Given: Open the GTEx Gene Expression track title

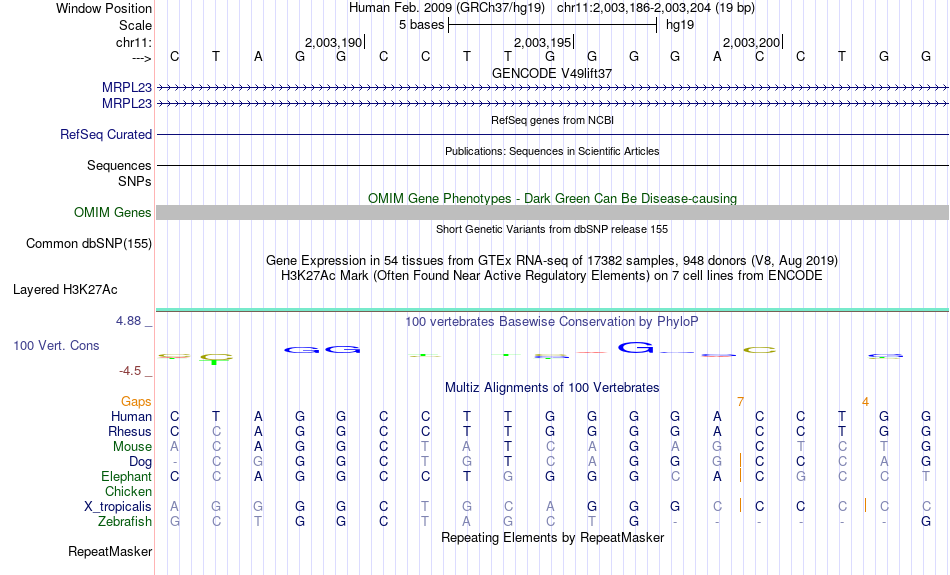Looking at the screenshot, I should click(x=552, y=261).
